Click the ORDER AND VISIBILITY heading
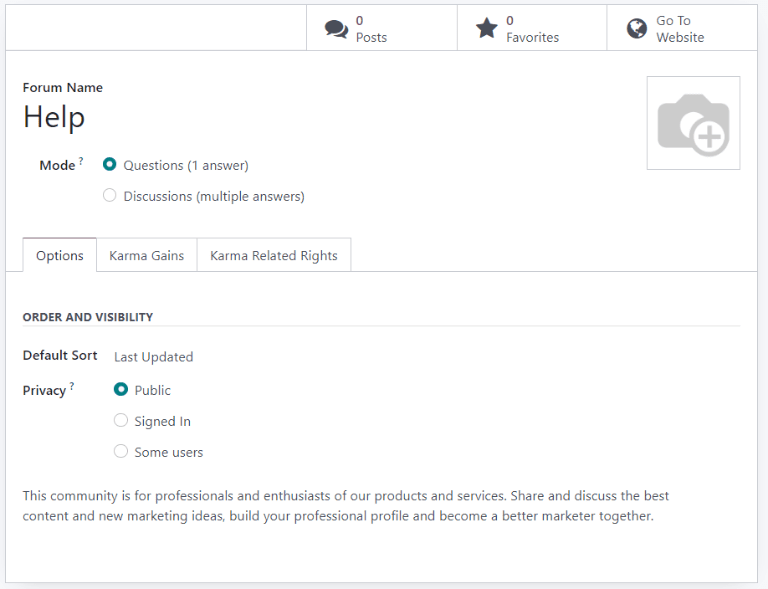 click(88, 317)
